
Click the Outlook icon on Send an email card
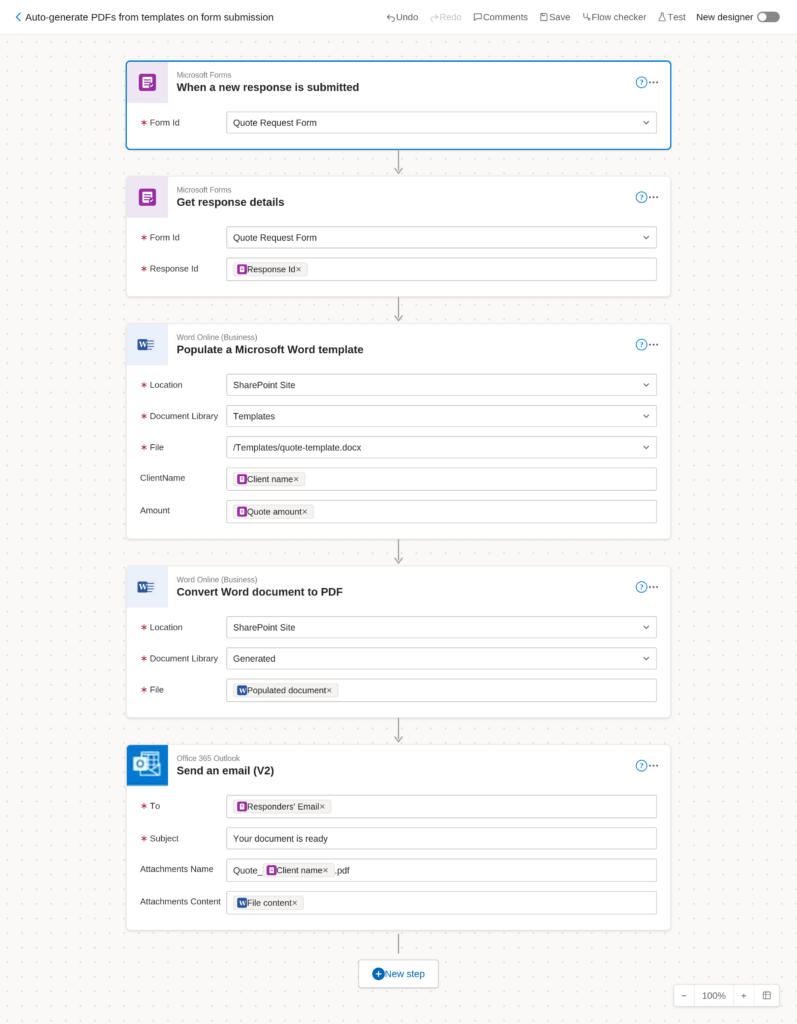[147, 765]
